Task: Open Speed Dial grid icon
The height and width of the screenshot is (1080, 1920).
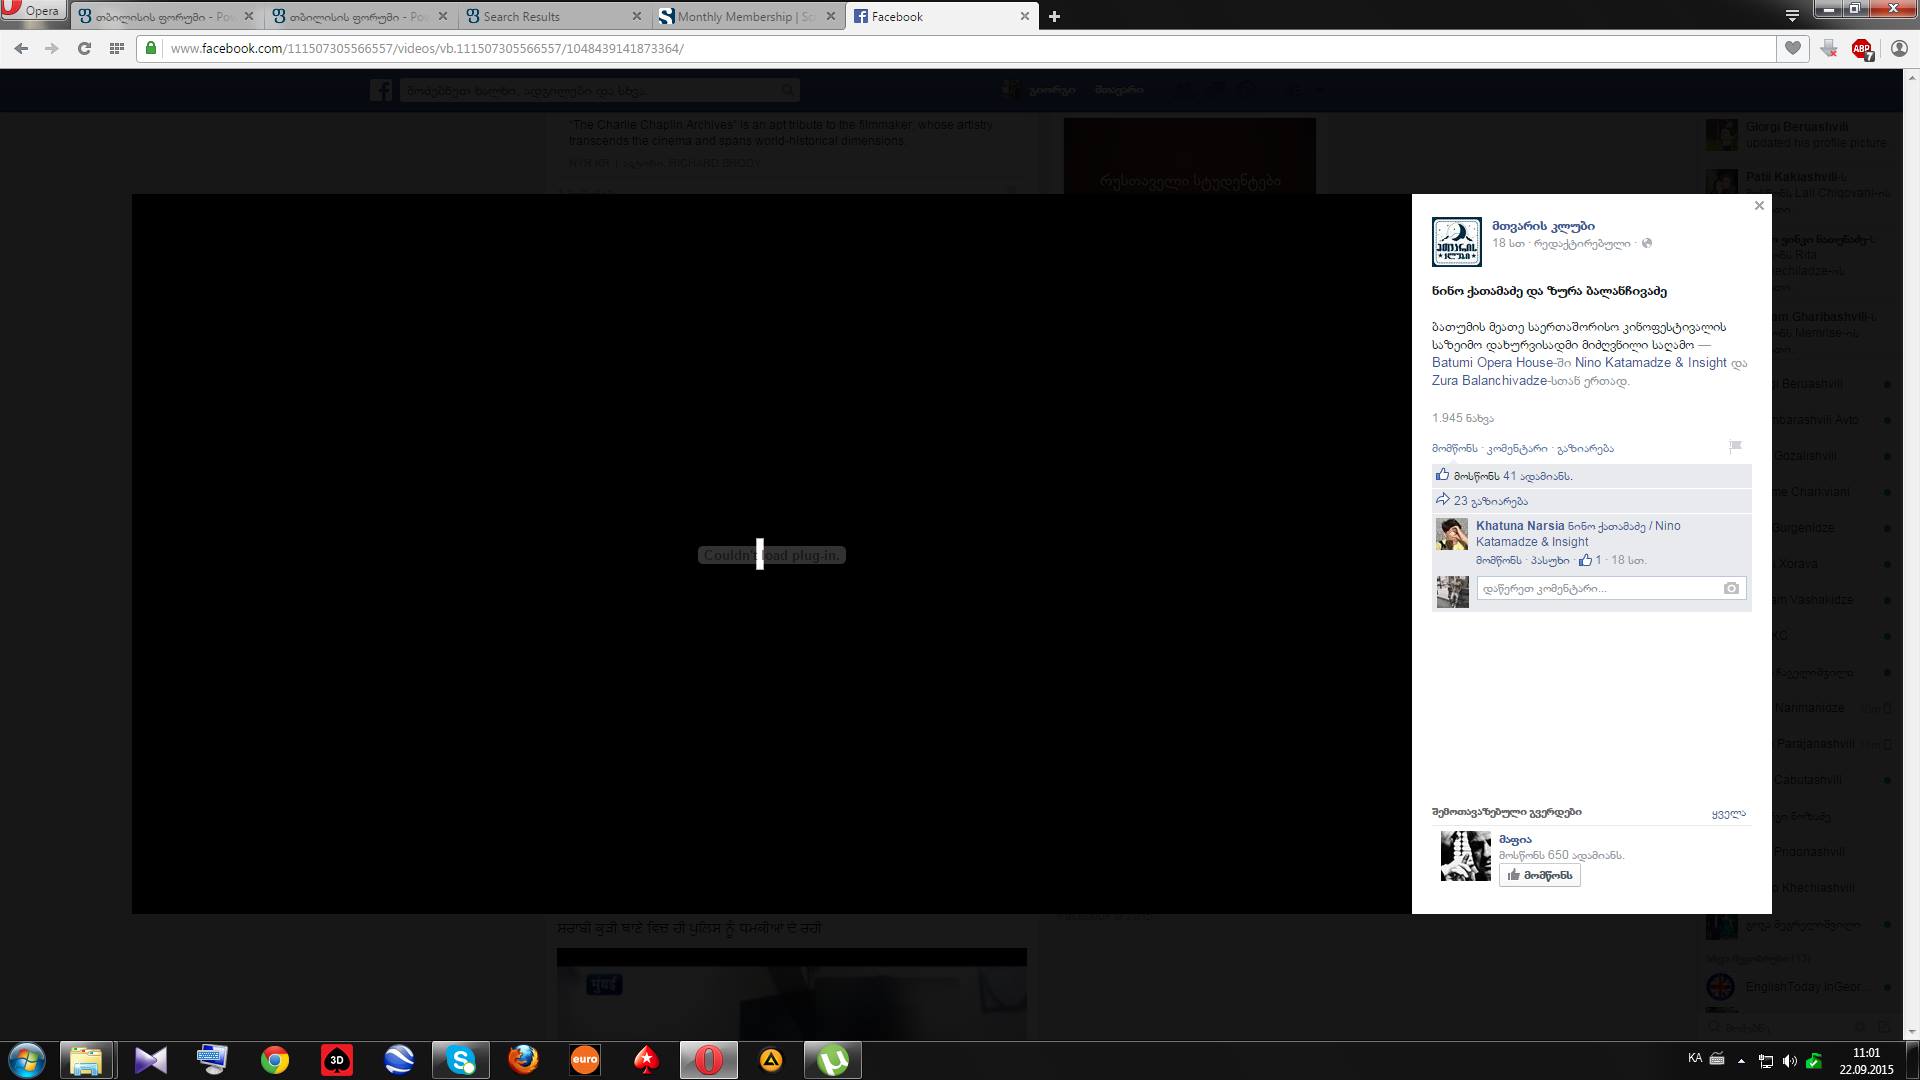Action: click(117, 48)
